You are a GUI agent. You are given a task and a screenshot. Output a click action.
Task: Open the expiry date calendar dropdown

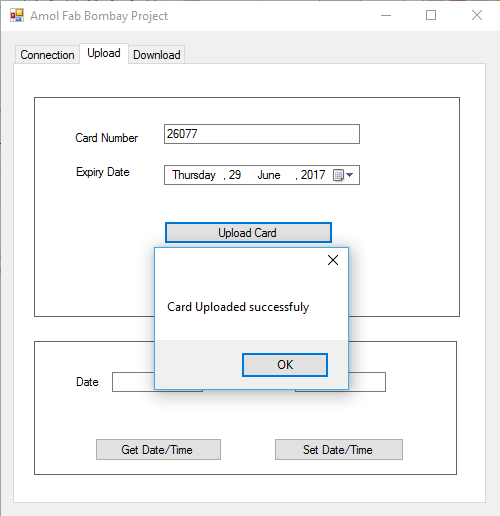[343, 175]
